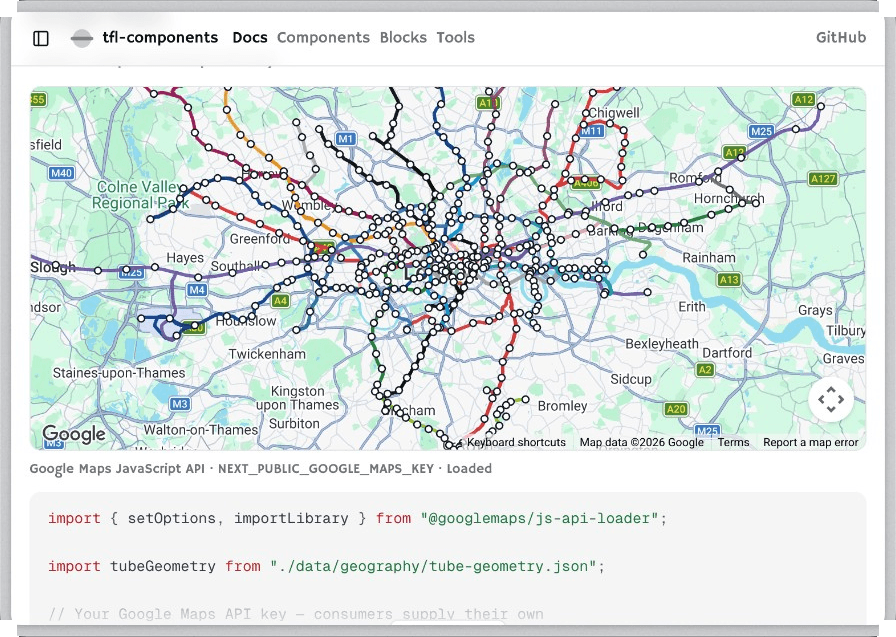Click the Staines-upon-Thames map label
The height and width of the screenshot is (637, 896).
[x=119, y=373]
